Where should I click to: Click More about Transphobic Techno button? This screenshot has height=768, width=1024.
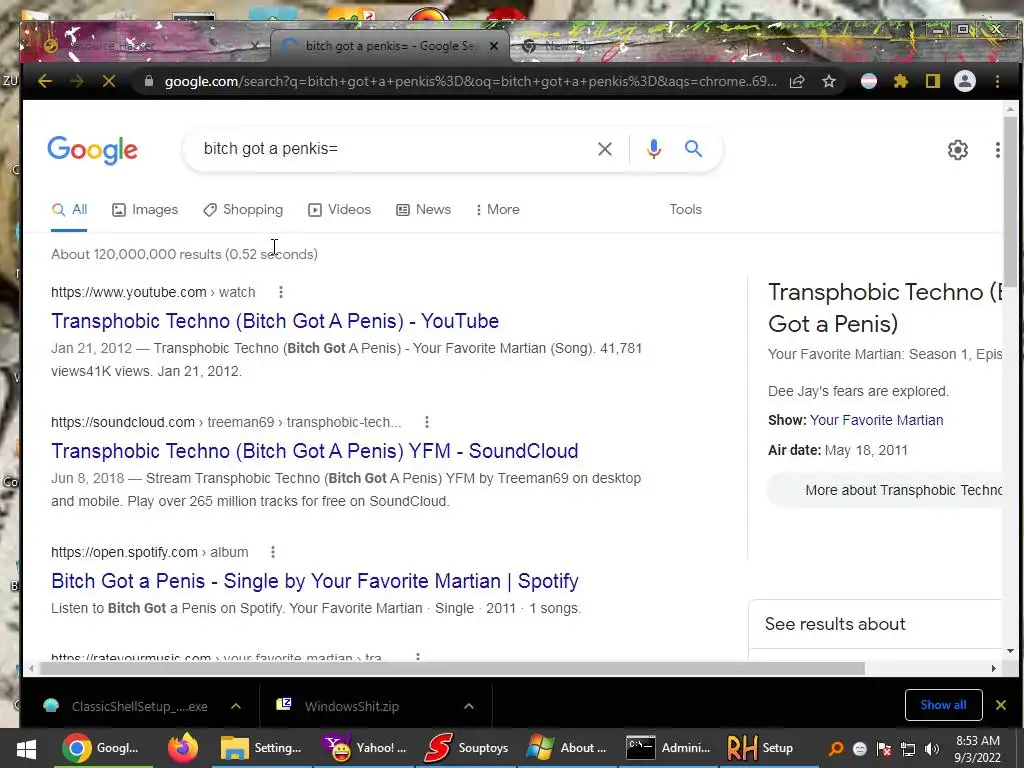pyautogui.click(x=884, y=490)
